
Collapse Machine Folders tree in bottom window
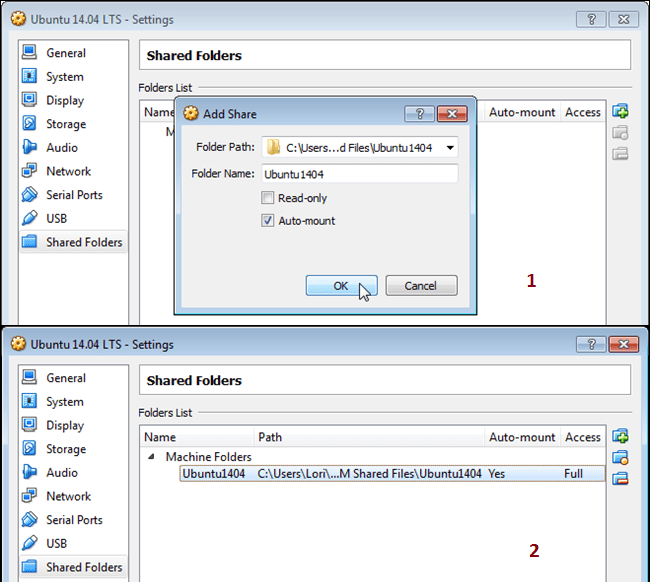pyautogui.click(x=152, y=457)
